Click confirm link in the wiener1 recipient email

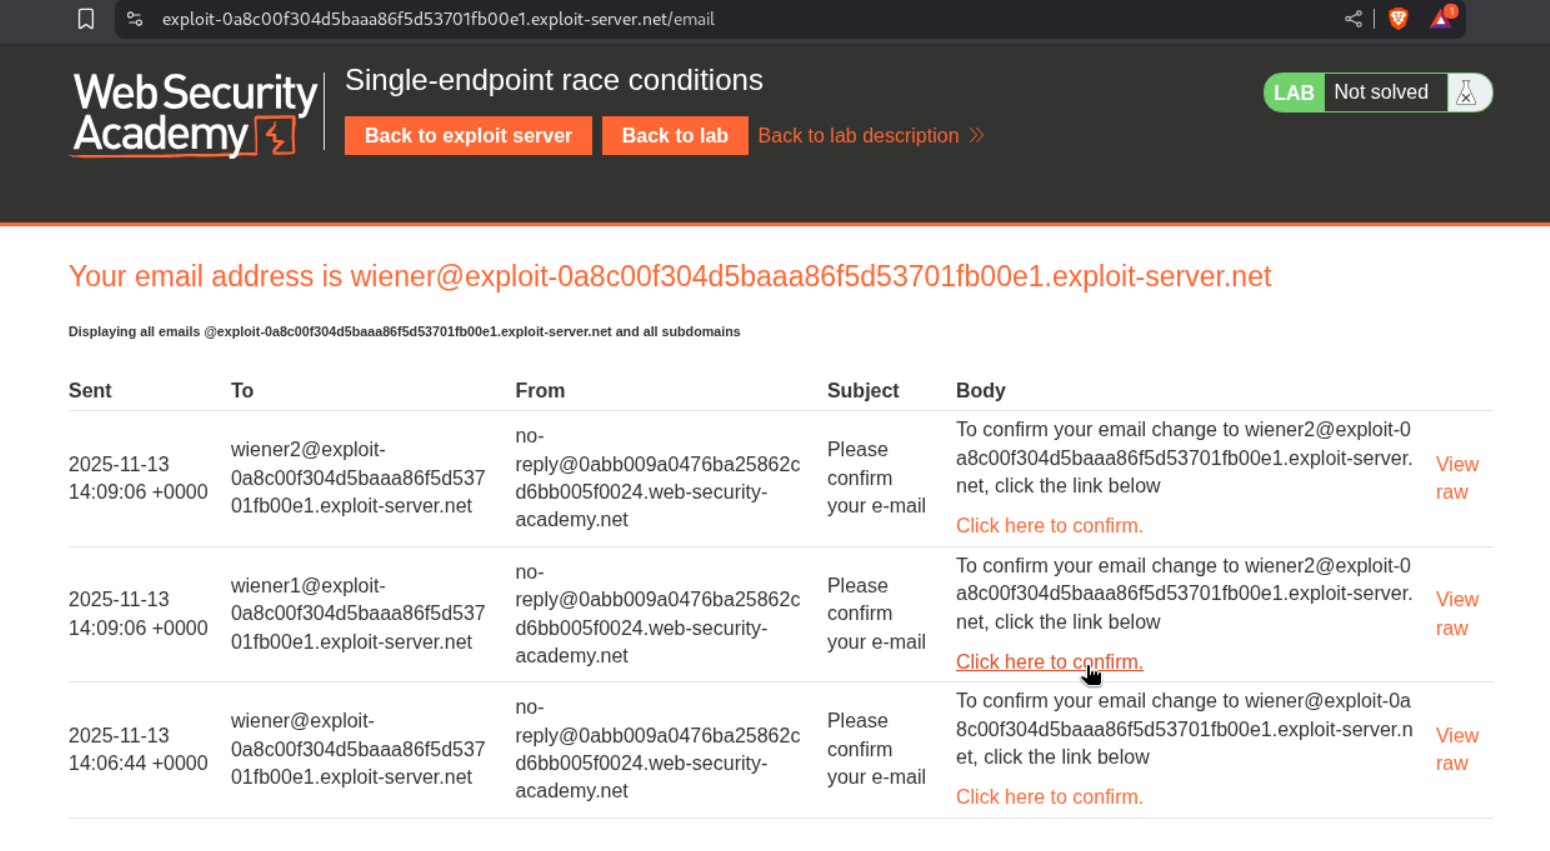pyautogui.click(x=1049, y=662)
